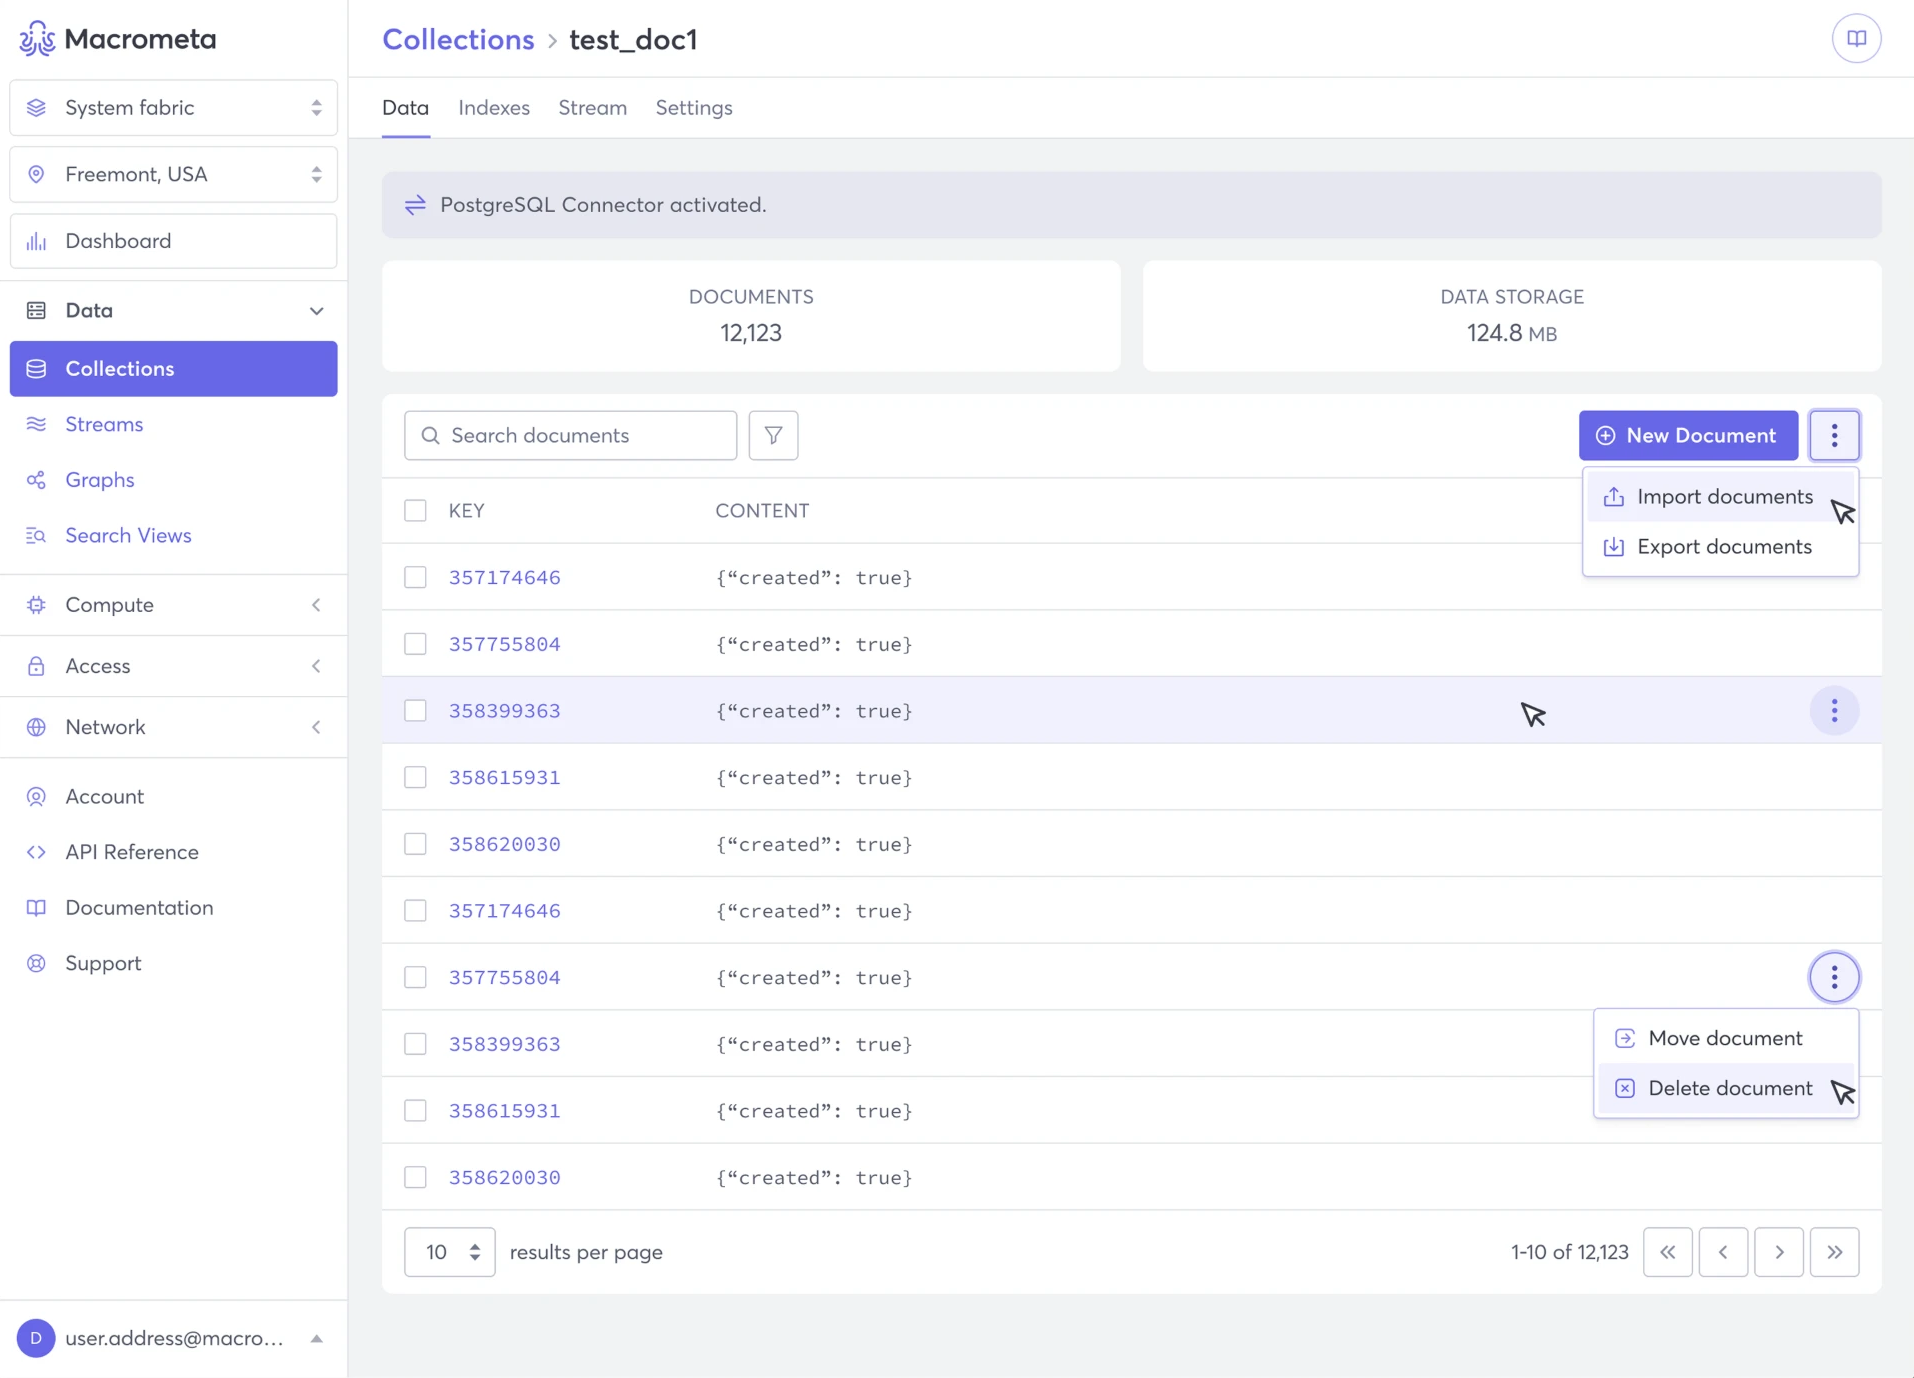Check the last 358620030 row checkbox
Image resolution: width=1914 pixels, height=1378 pixels.
click(415, 1177)
